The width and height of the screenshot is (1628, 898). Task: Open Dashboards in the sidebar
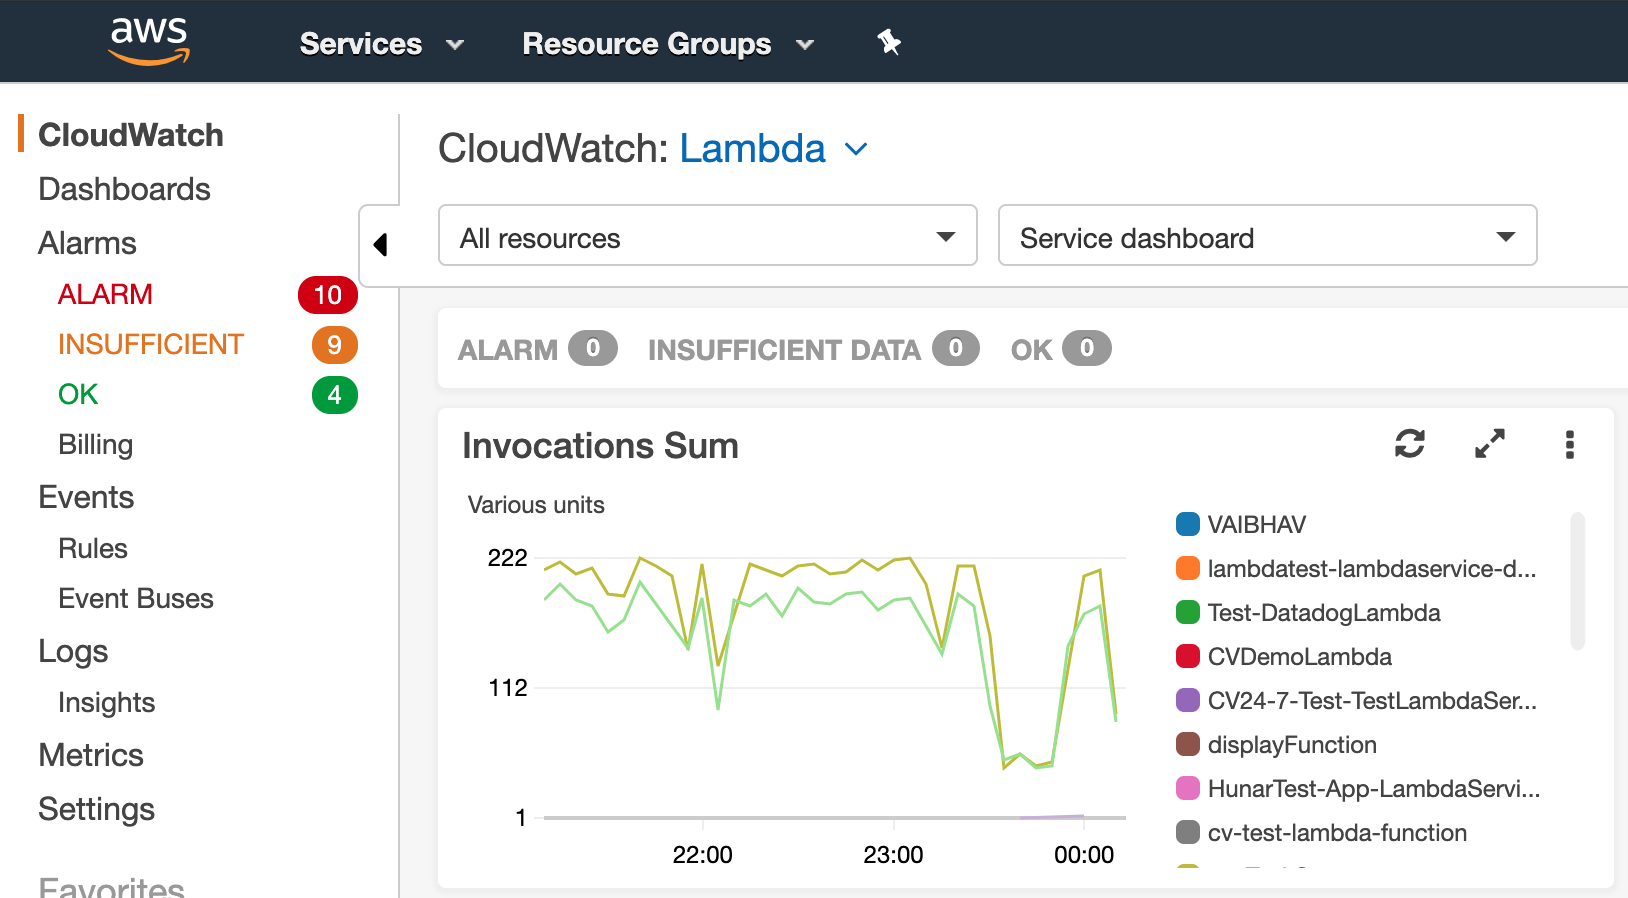pos(124,189)
